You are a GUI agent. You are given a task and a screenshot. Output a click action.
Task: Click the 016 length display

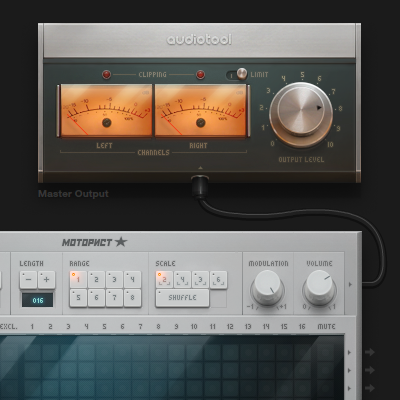click(38, 300)
